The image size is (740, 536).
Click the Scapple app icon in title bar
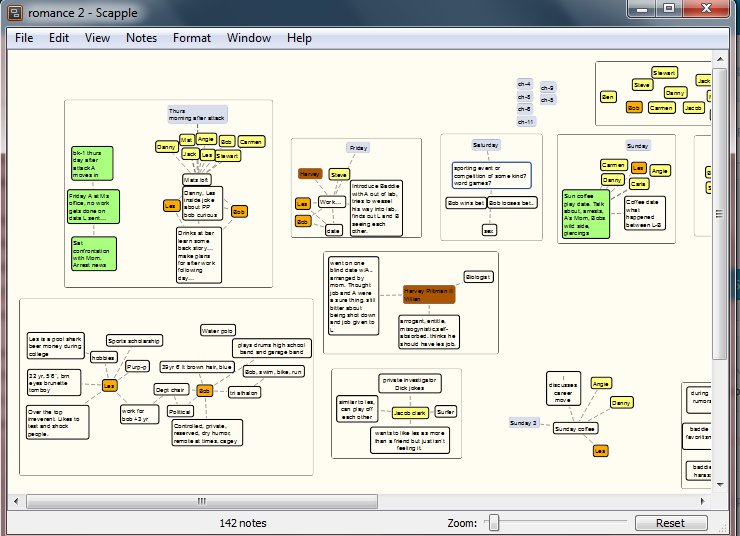point(14,10)
